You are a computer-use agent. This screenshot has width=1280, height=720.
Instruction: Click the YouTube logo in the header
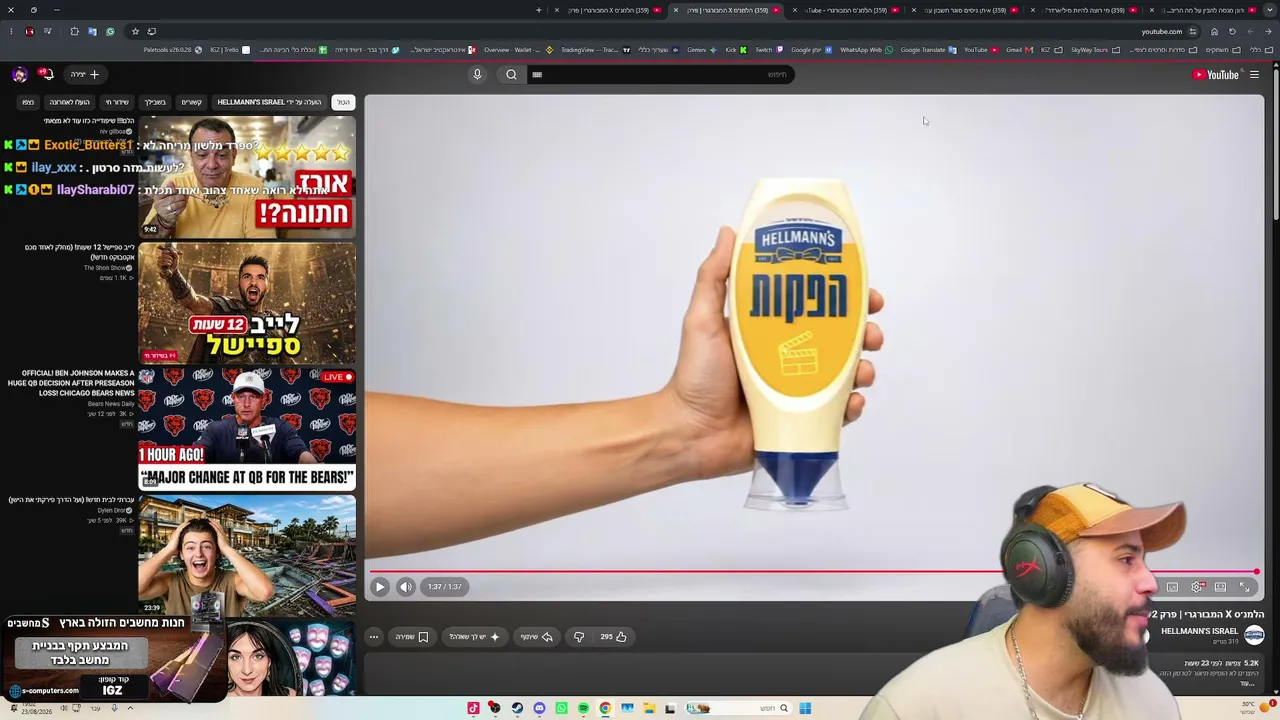pos(1215,75)
